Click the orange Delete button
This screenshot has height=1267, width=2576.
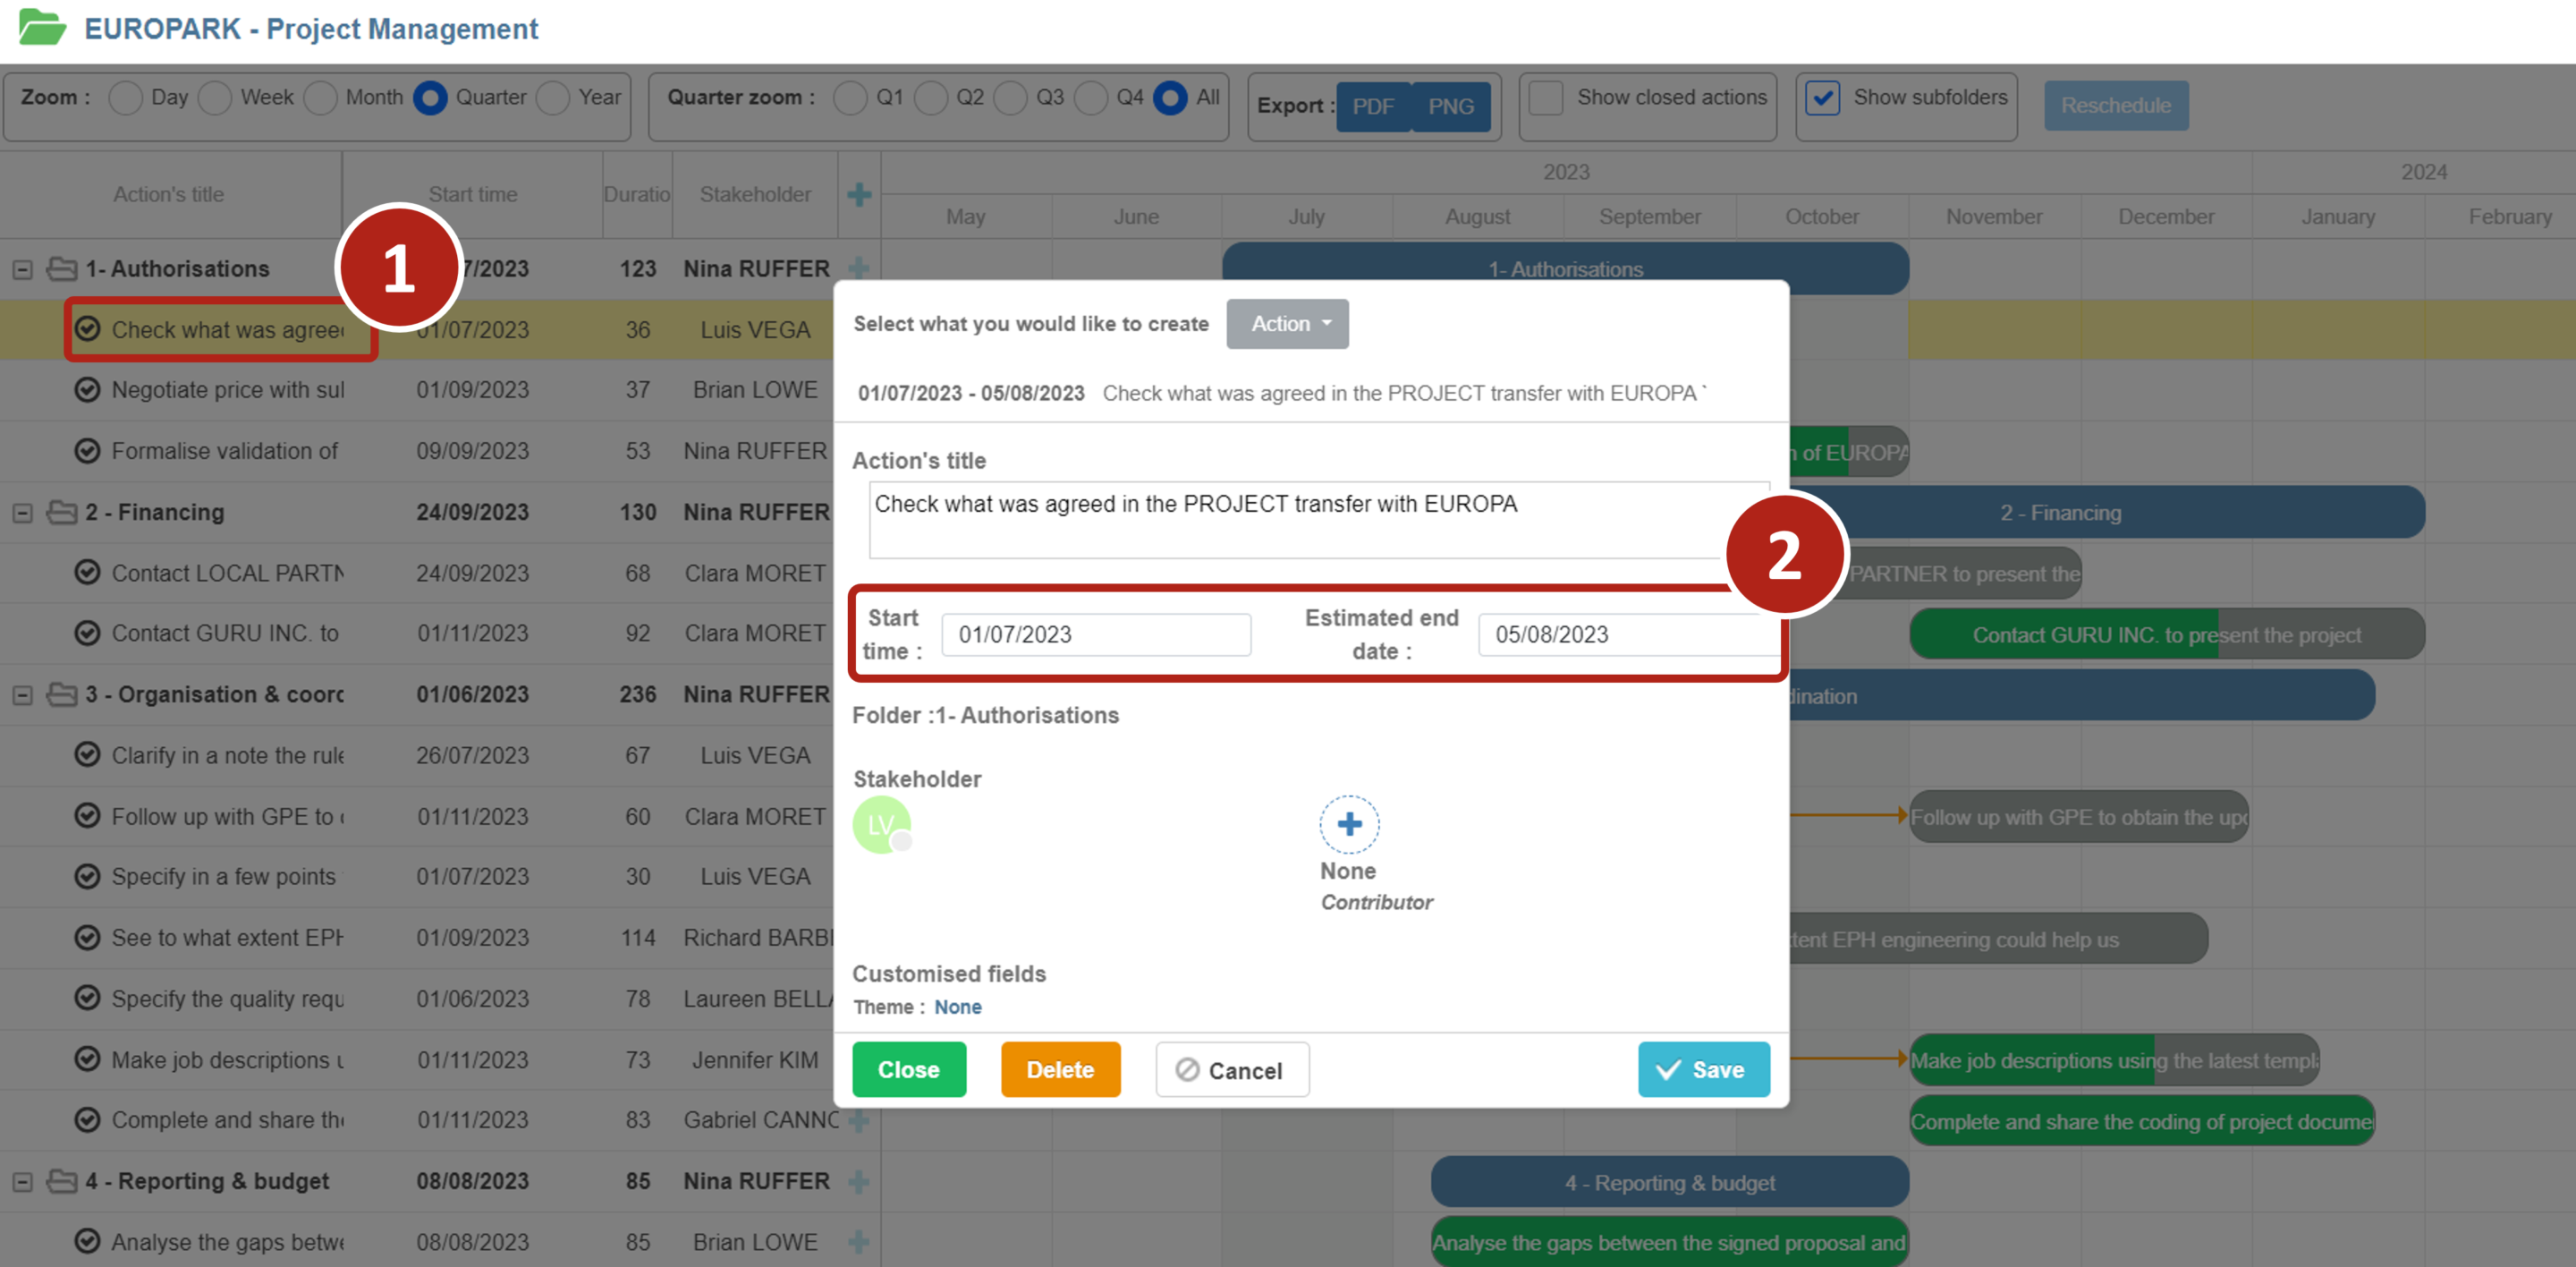click(1060, 1070)
